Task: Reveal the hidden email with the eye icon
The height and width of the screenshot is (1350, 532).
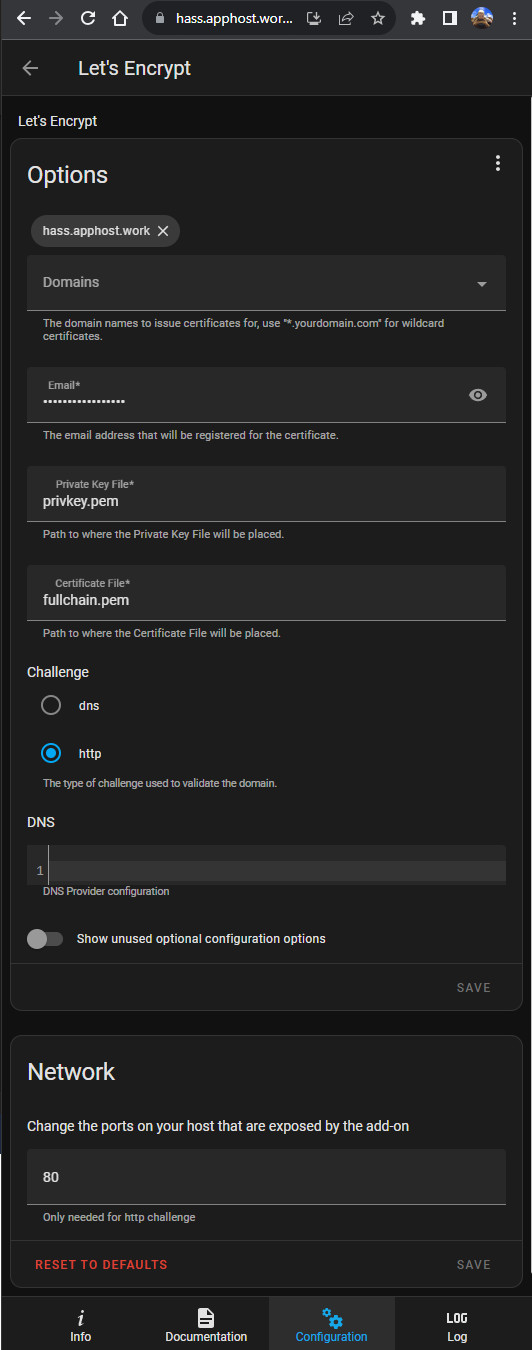Action: pyautogui.click(x=478, y=395)
